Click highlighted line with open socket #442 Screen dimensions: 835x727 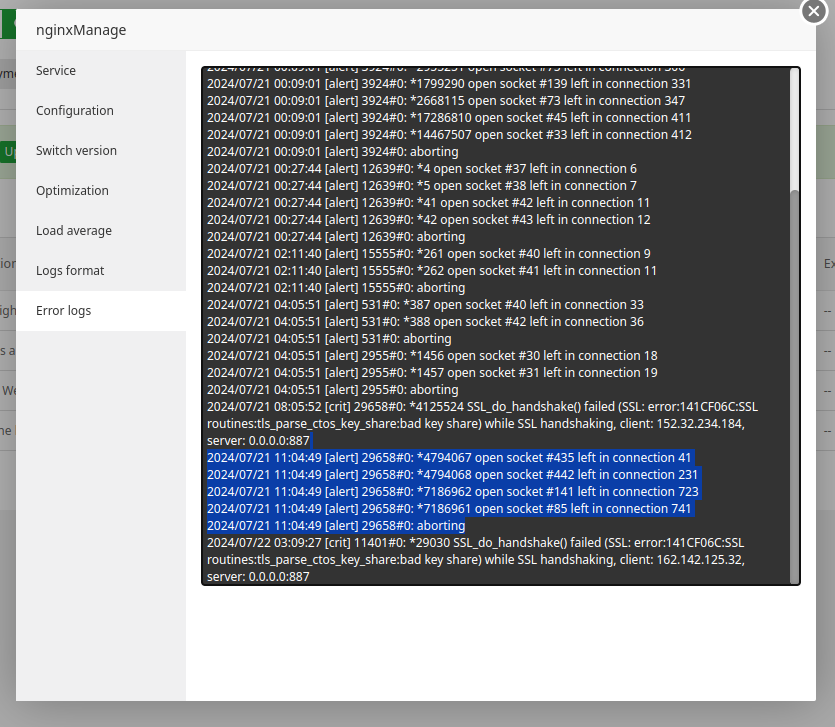[453, 475]
